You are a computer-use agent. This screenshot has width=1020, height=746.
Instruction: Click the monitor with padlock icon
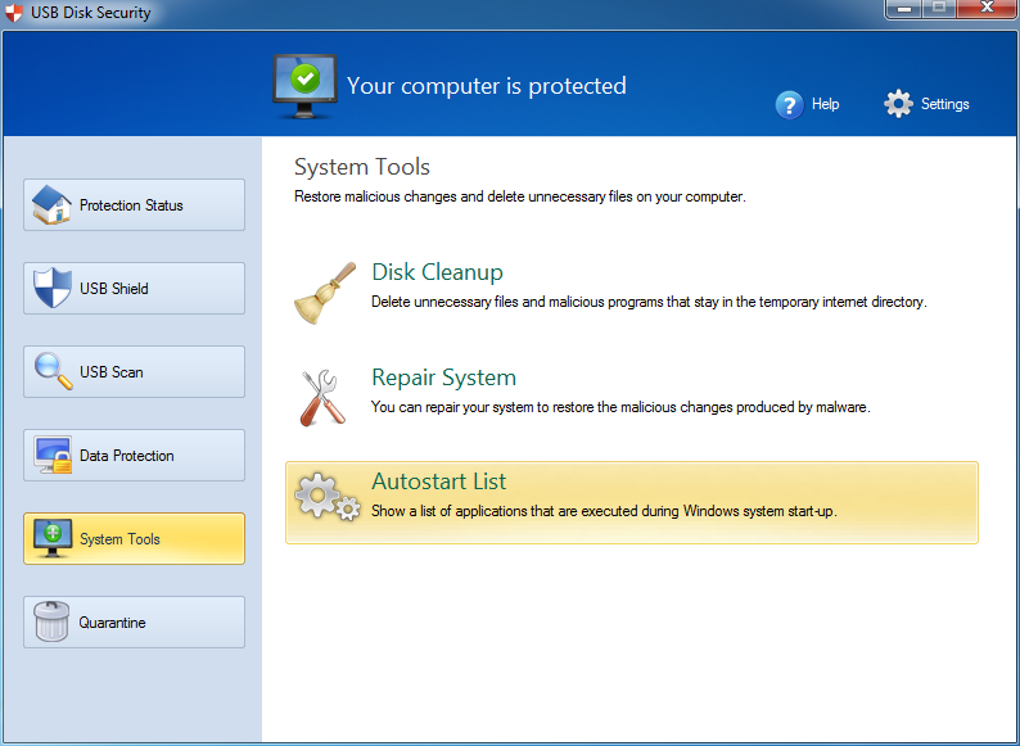click(x=52, y=455)
